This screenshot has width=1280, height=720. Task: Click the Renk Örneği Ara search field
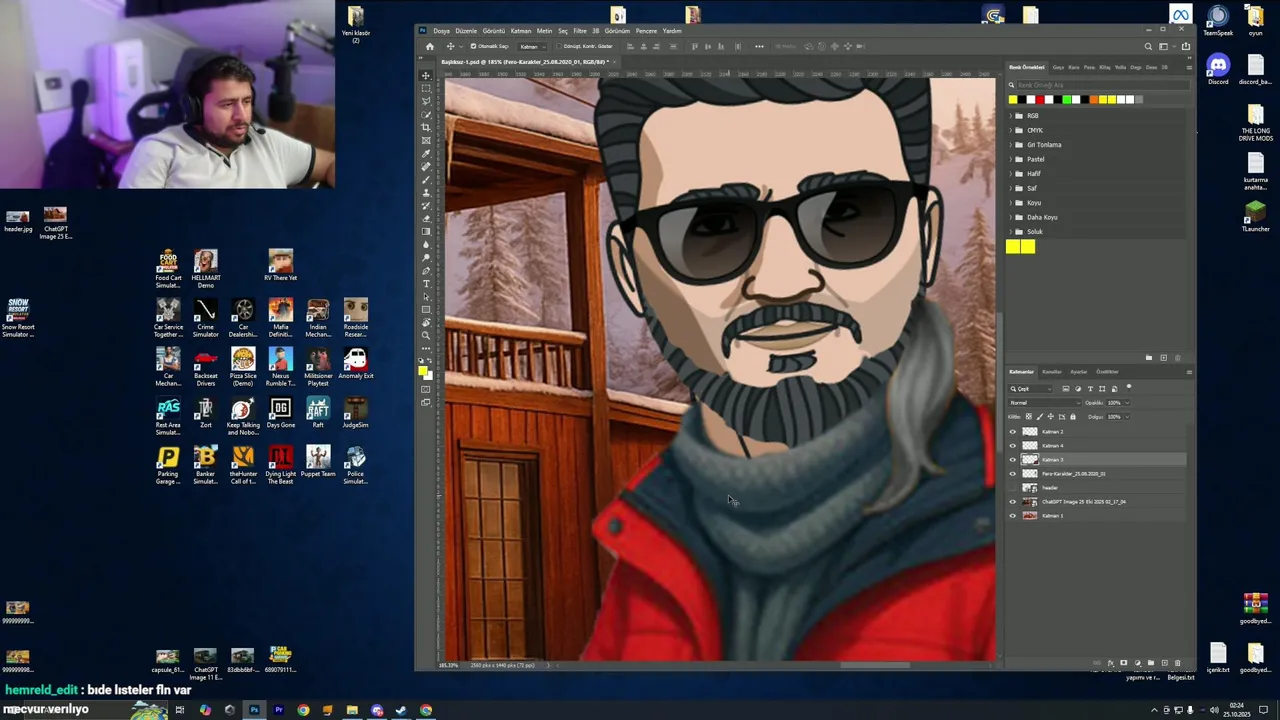point(1103,85)
